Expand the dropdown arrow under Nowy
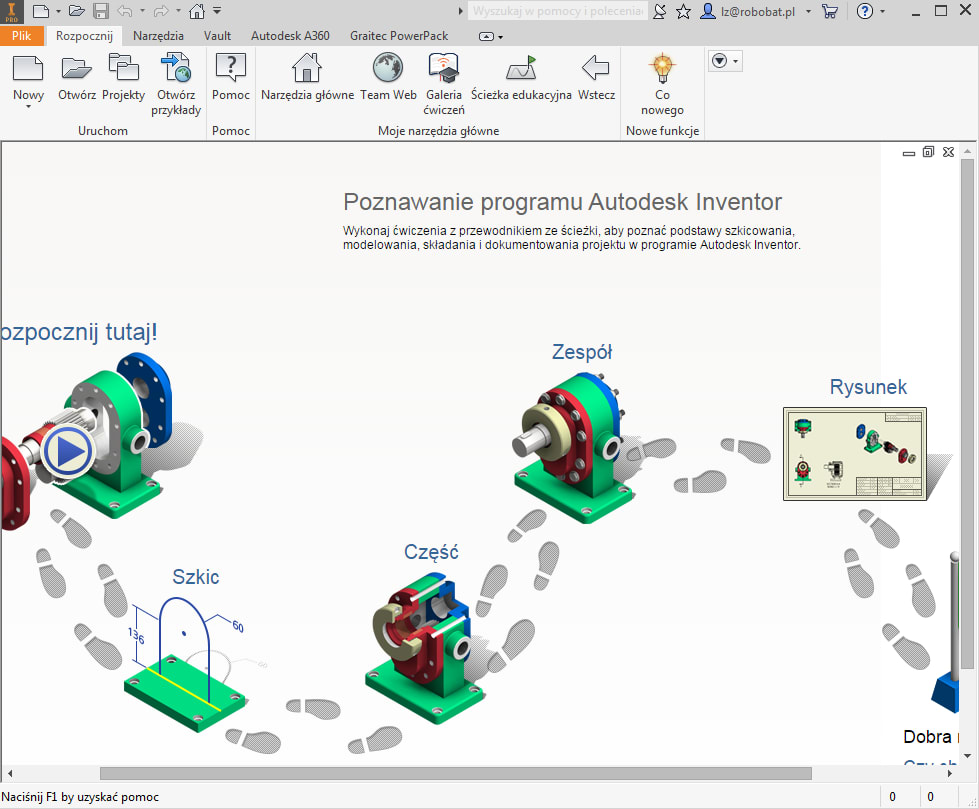979x809 pixels. pos(28,107)
